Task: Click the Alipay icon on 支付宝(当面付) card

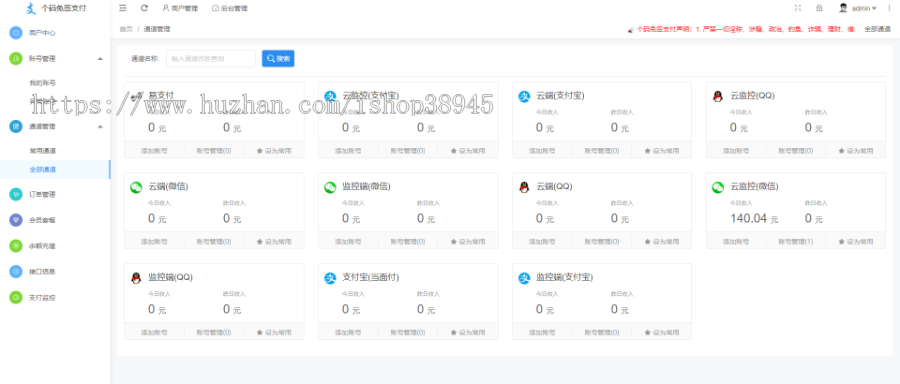Action: click(330, 278)
